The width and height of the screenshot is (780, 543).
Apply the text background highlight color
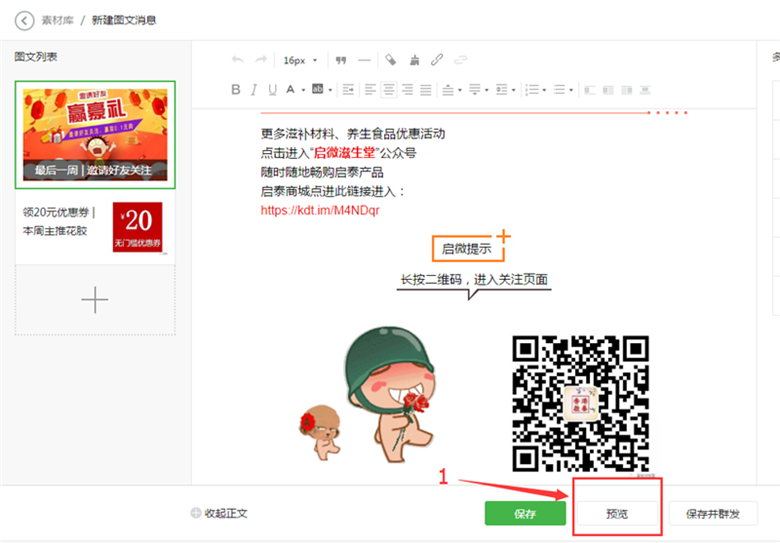[x=317, y=90]
